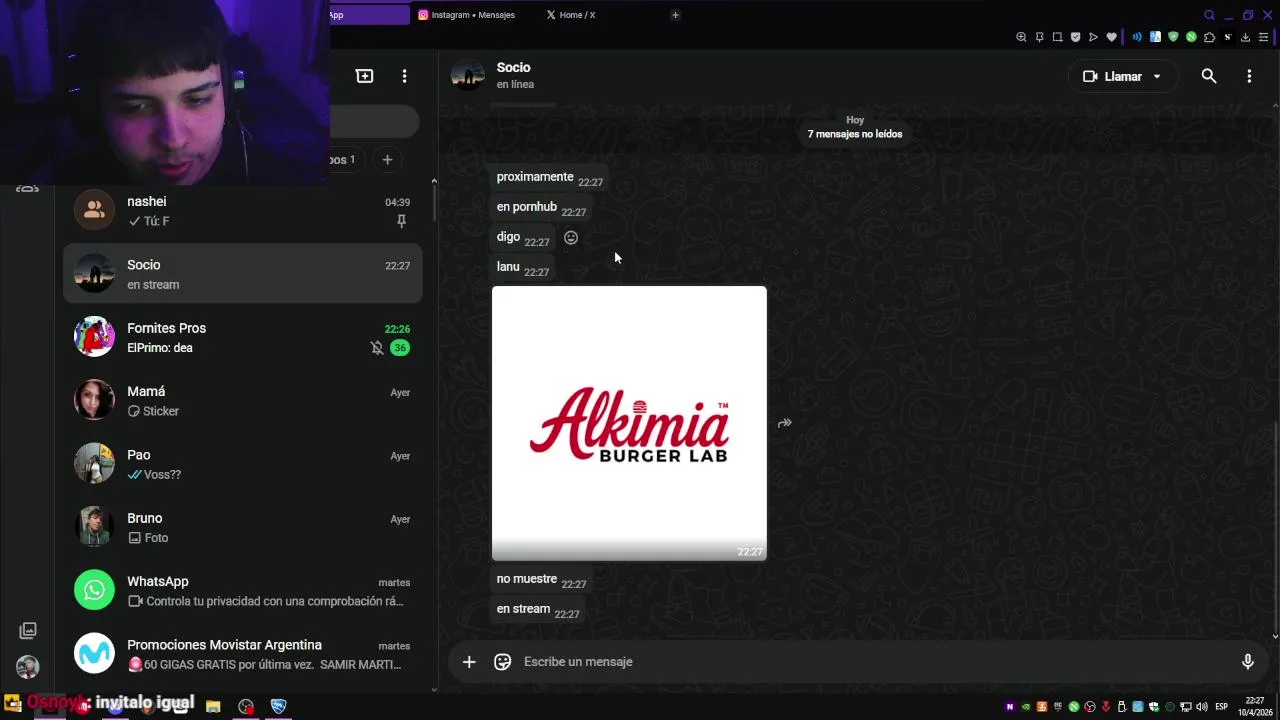1280x720 pixels.
Task: Search within the Socio conversation
Action: (1209, 76)
